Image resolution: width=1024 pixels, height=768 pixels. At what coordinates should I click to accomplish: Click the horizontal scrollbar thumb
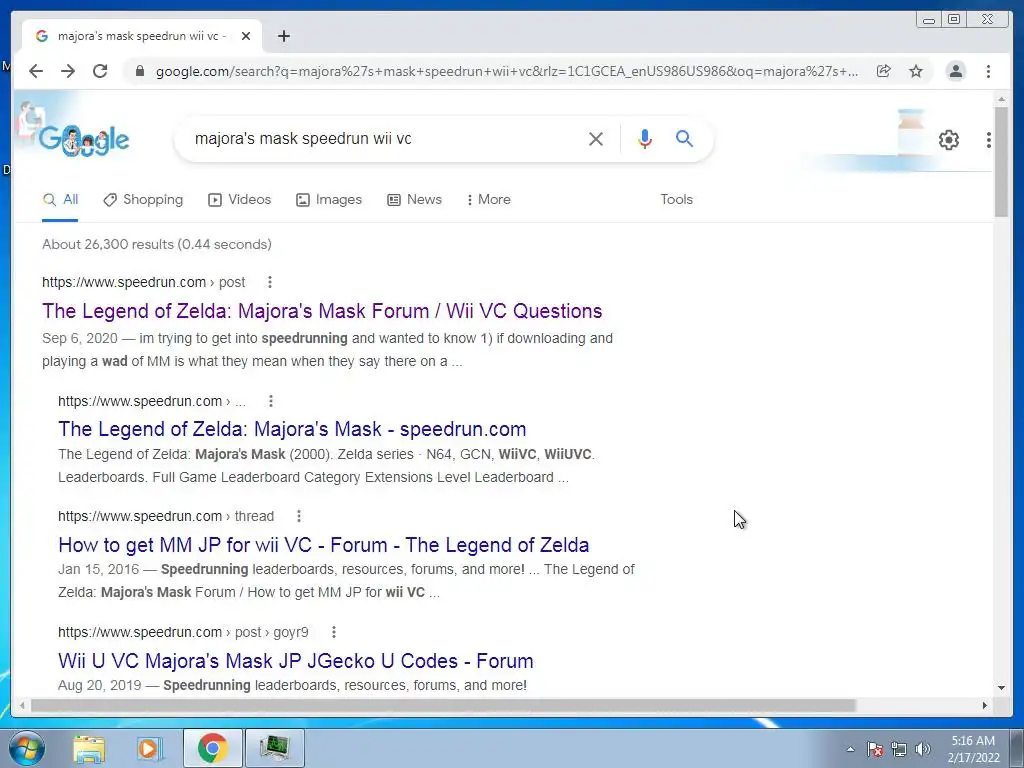click(443, 705)
